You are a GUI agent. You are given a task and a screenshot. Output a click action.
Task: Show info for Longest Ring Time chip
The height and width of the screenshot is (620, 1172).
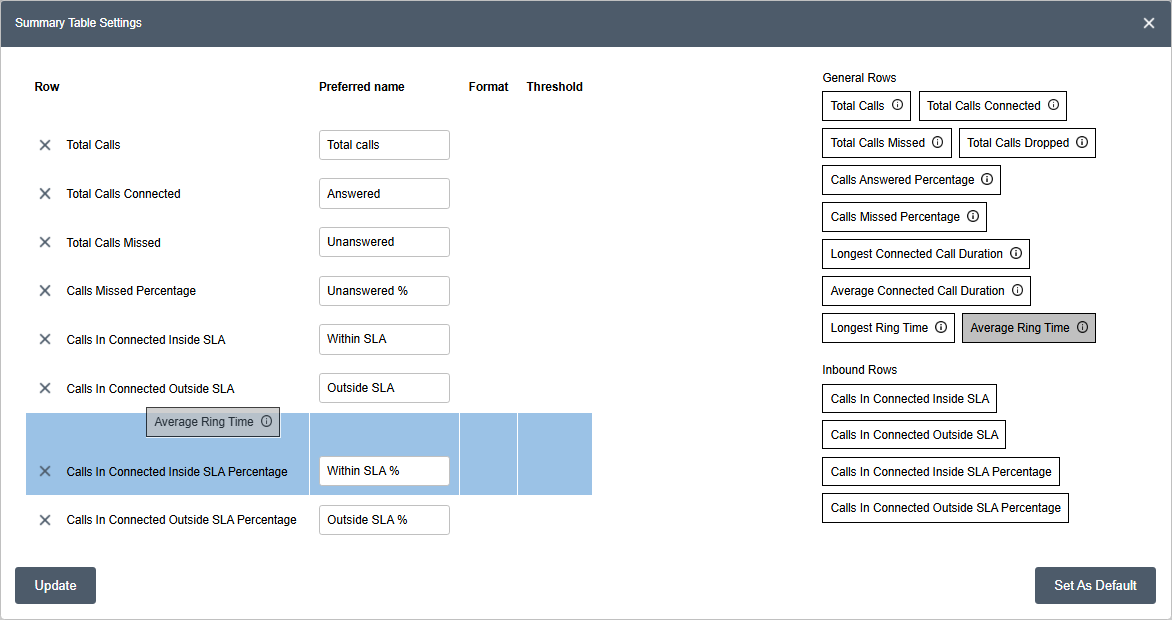click(941, 328)
